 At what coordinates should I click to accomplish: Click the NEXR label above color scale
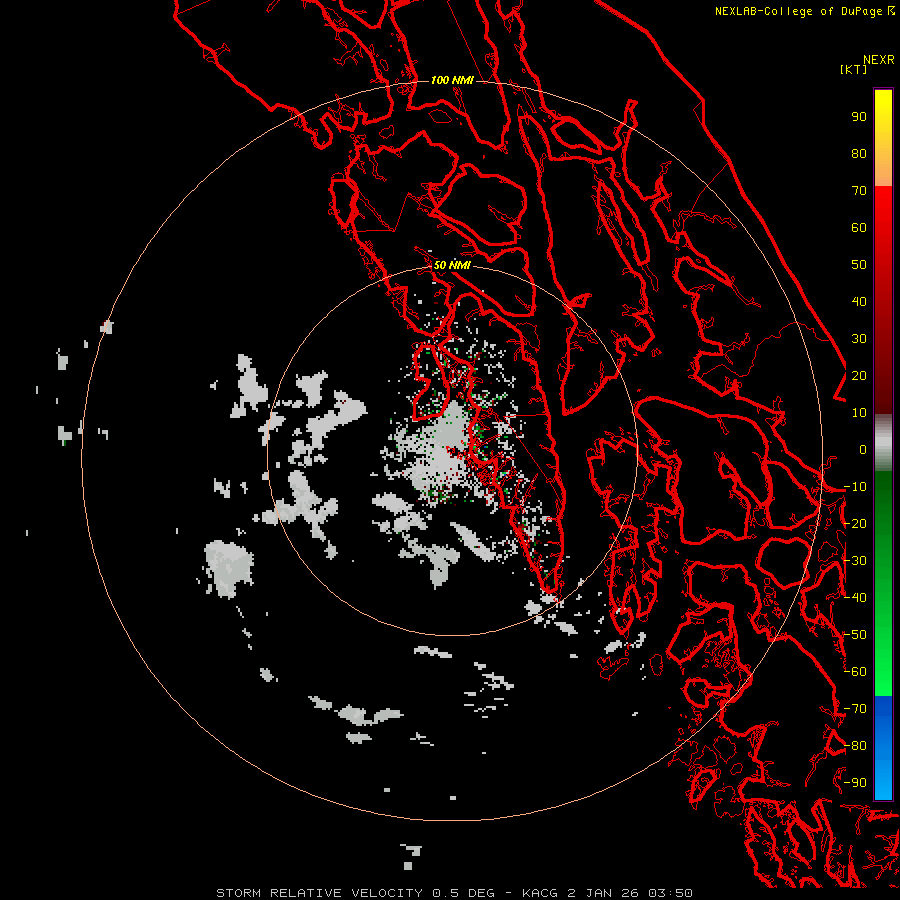(x=879, y=60)
